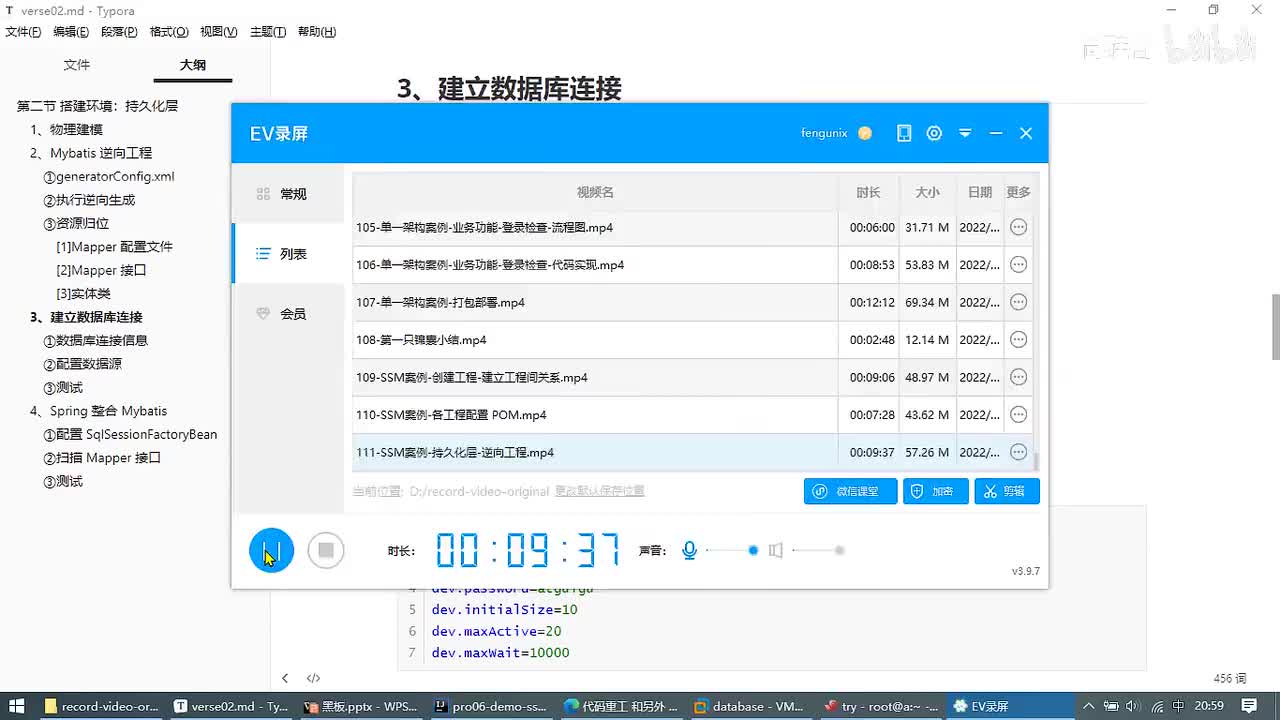Click the 更改默认保存位置 link

point(599,491)
